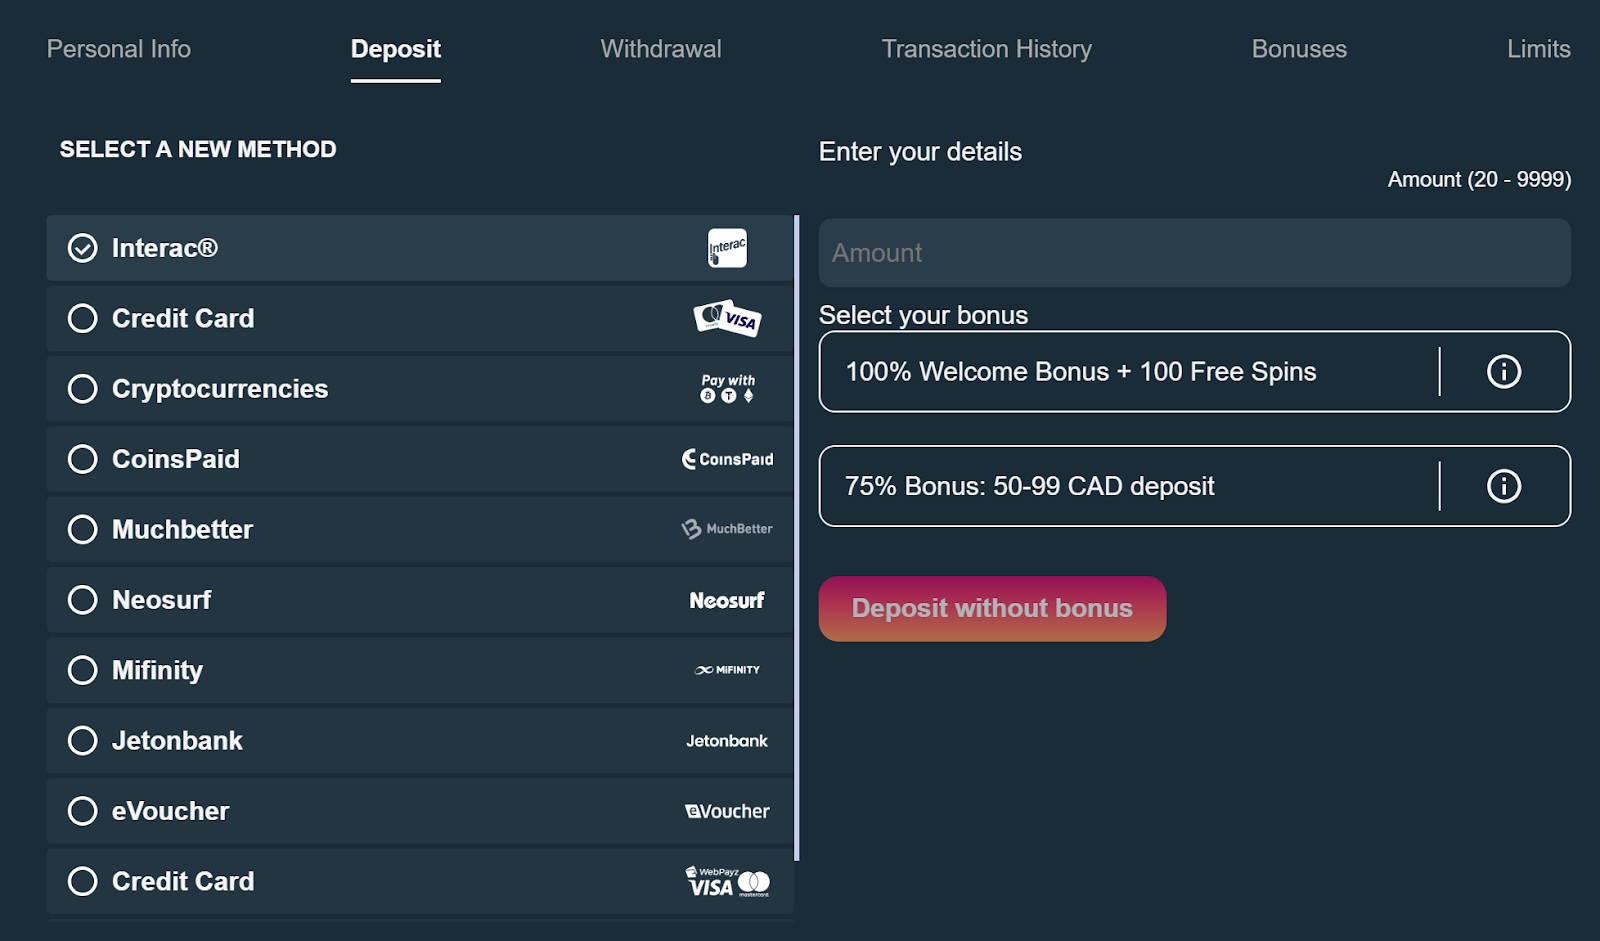1600x941 pixels.
Task: Switch to the Withdrawal tab
Action: 661,49
